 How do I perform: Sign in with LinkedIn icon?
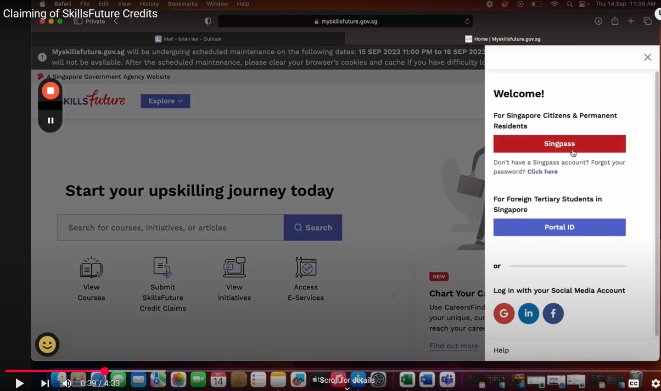pos(528,313)
